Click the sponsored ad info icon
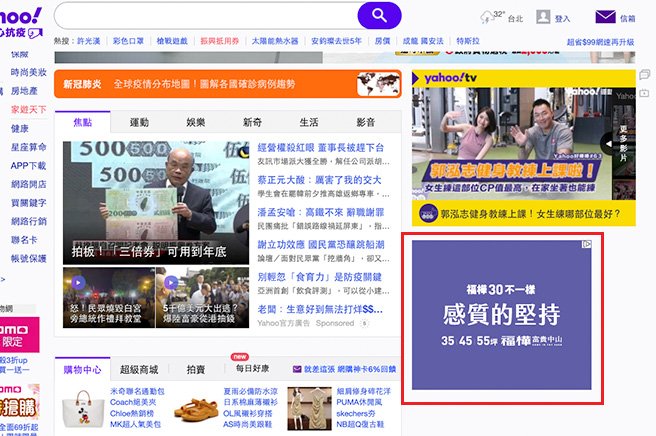The height and width of the screenshot is (436, 656). click(x=365, y=323)
